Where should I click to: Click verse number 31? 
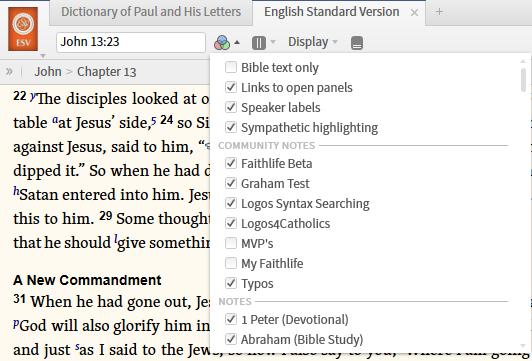[20, 299]
